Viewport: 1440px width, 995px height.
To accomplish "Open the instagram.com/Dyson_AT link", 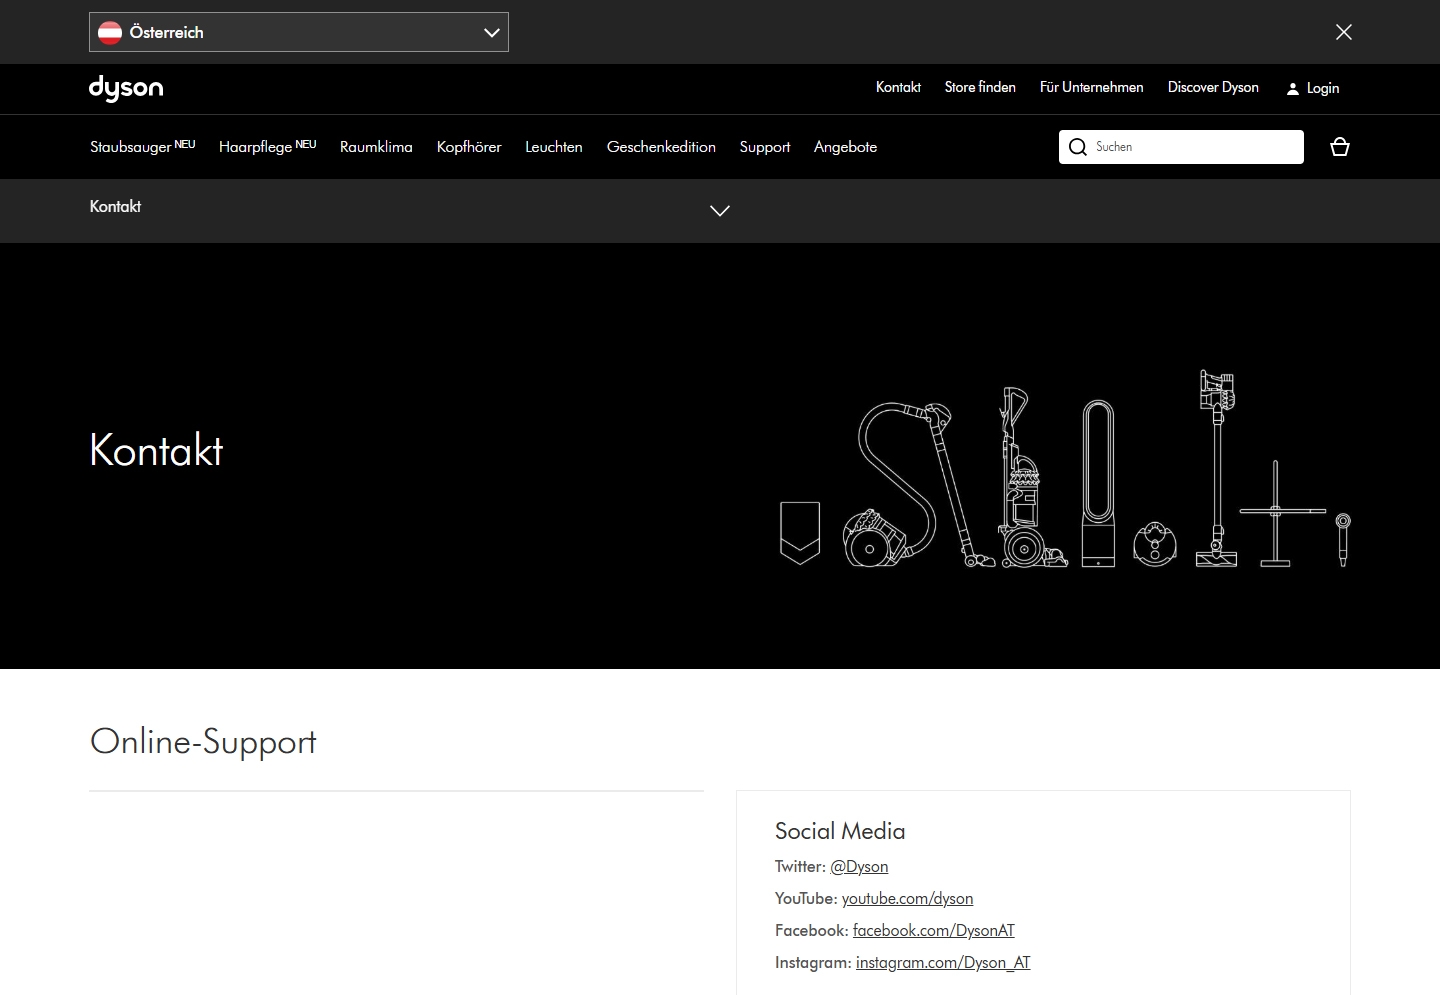I will click(943, 963).
